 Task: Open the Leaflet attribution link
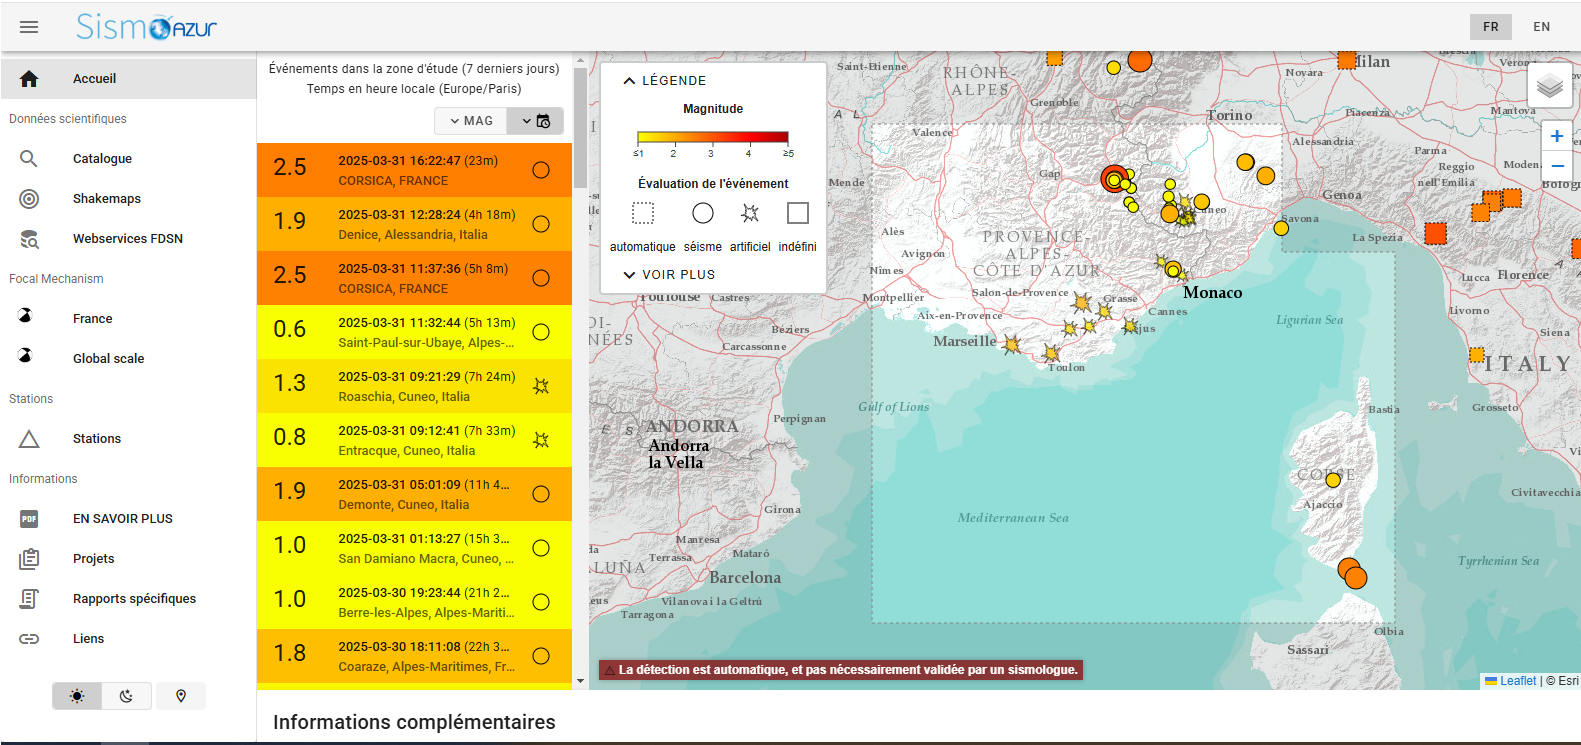coord(1517,681)
